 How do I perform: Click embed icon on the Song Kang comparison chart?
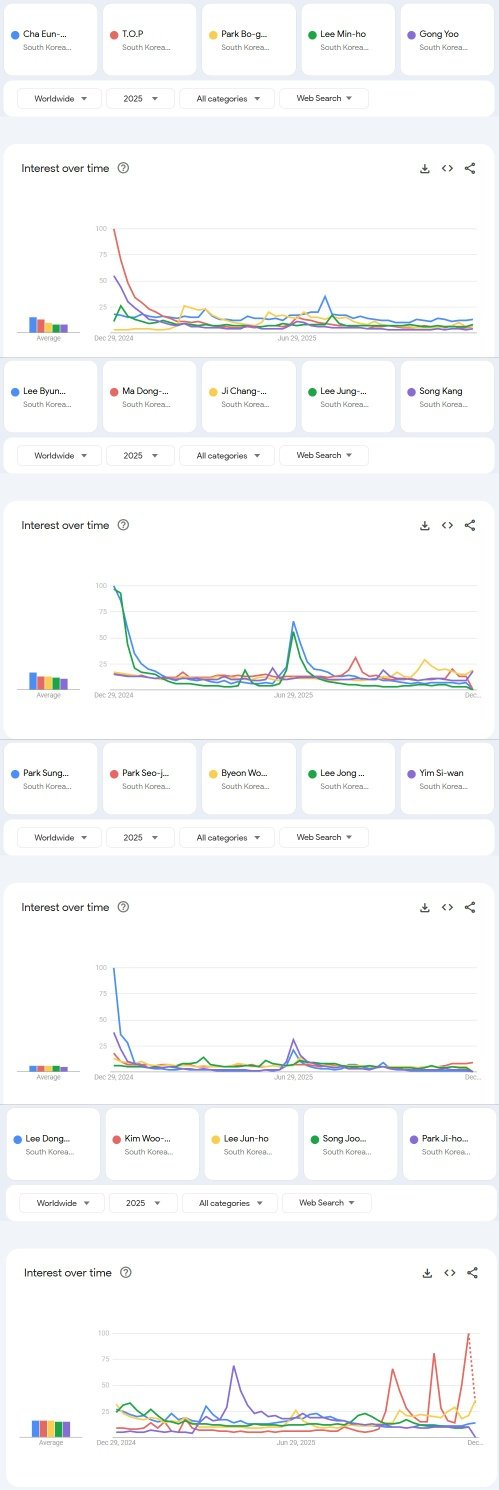click(x=448, y=525)
